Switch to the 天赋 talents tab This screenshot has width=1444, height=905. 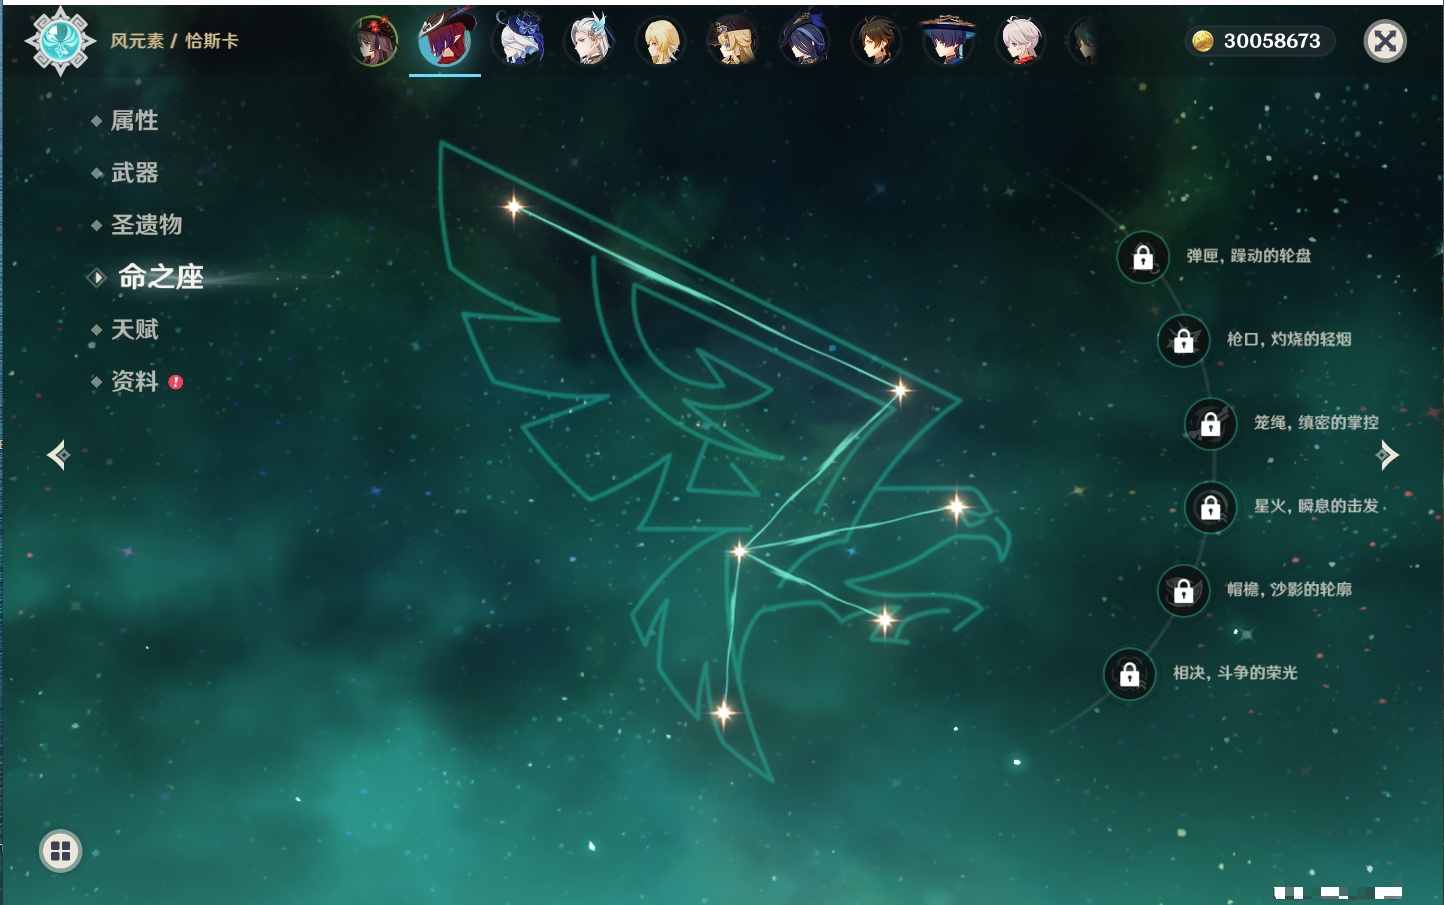click(x=134, y=329)
